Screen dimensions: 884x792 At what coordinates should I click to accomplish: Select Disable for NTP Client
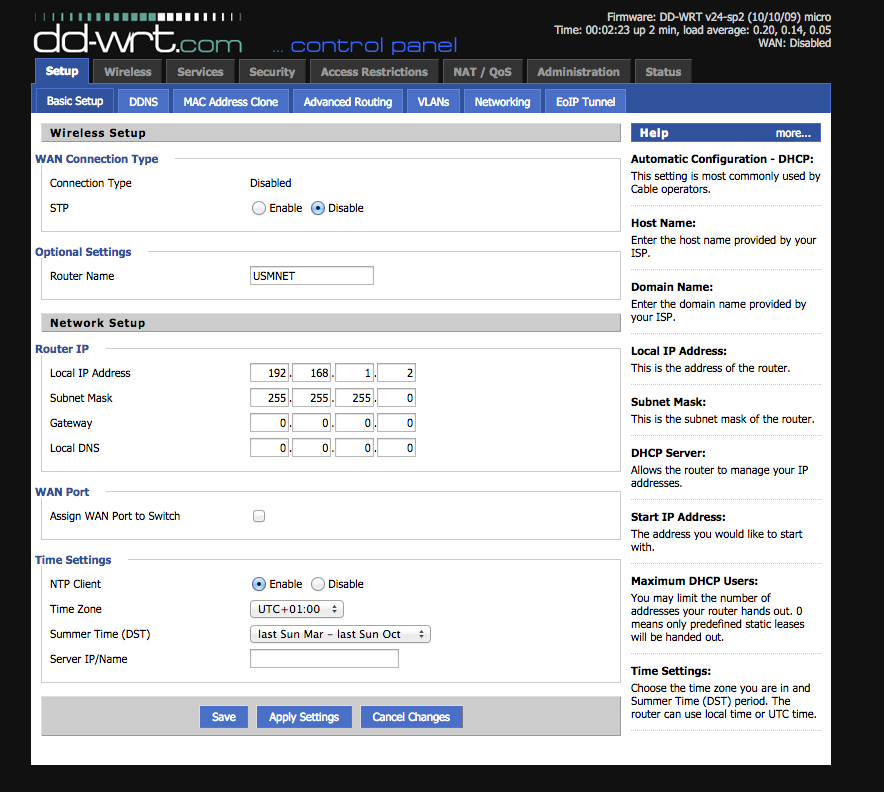[x=318, y=584]
